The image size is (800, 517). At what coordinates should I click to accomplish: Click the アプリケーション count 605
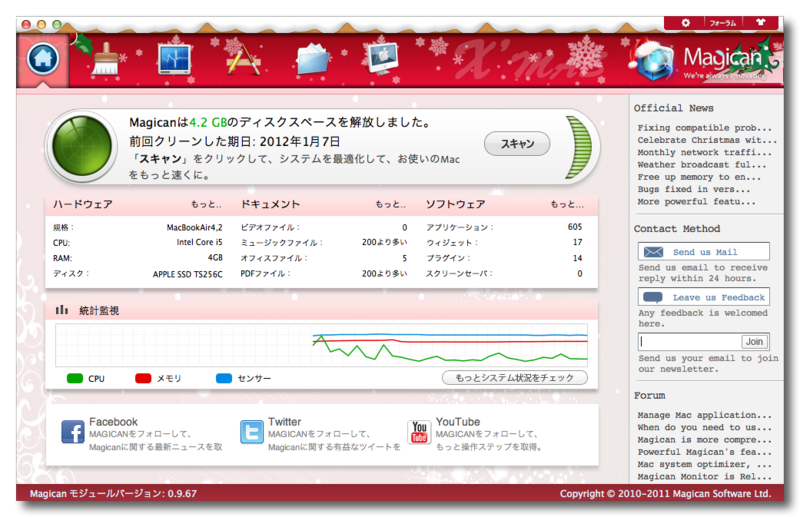pos(575,227)
